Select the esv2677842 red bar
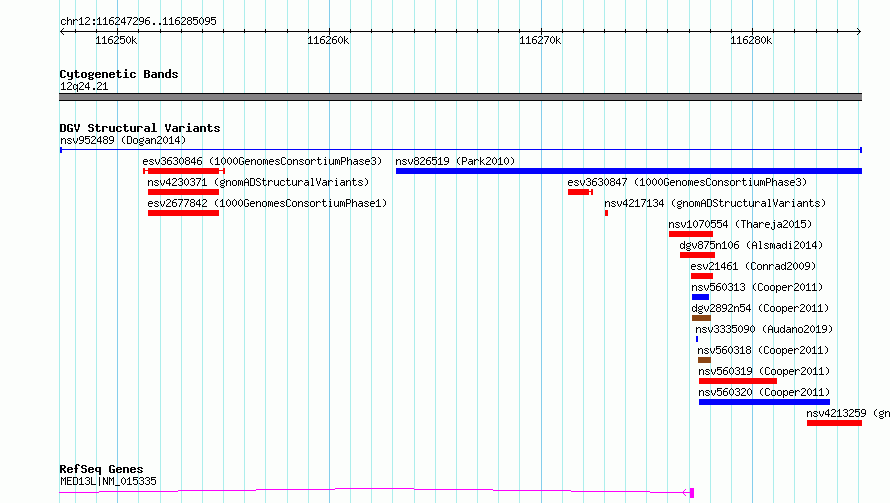 coord(183,213)
